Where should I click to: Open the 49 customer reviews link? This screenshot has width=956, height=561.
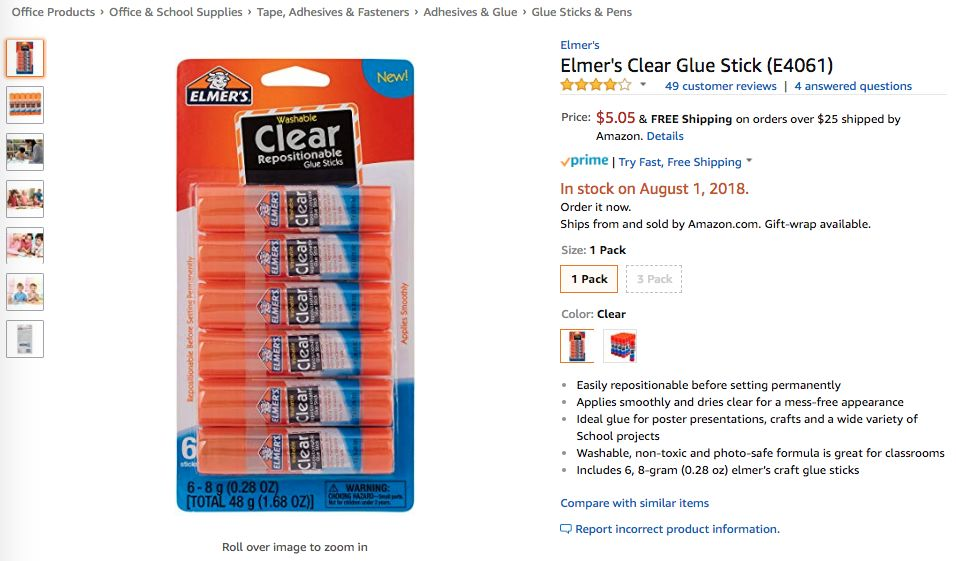pos(721,86)
